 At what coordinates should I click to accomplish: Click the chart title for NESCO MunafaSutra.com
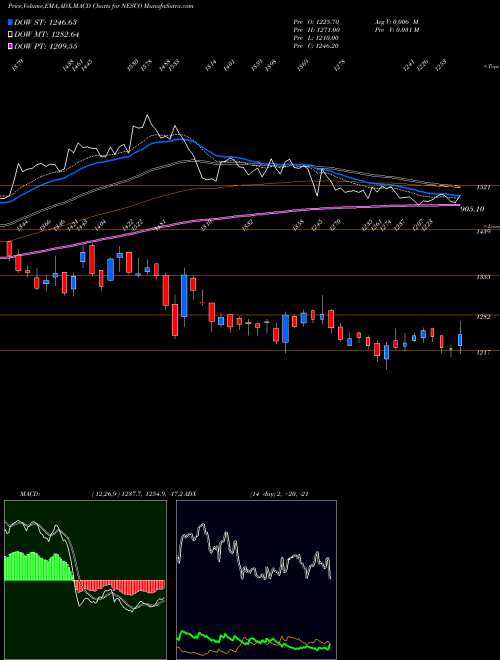(101, 6)
